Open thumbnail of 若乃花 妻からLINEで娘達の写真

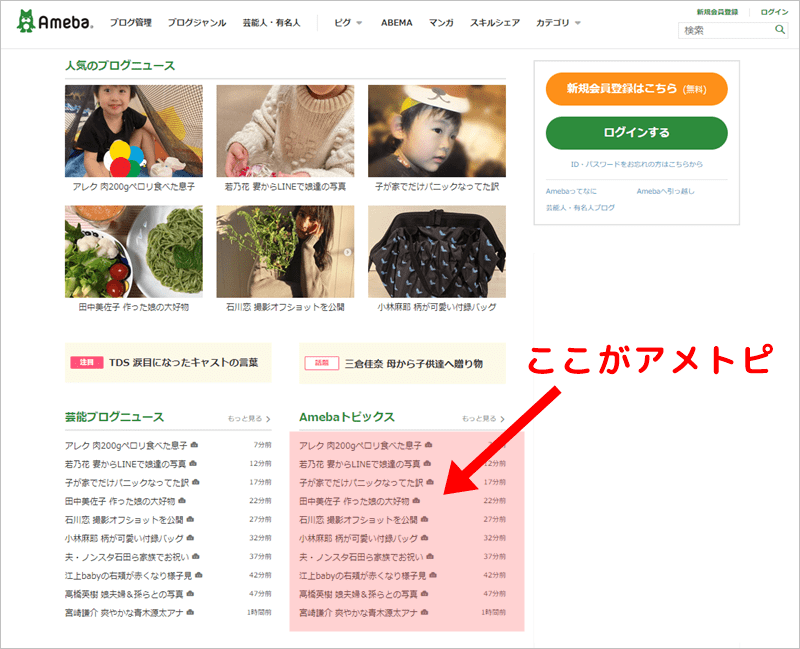pyautogui.click(x=285, y=131)
